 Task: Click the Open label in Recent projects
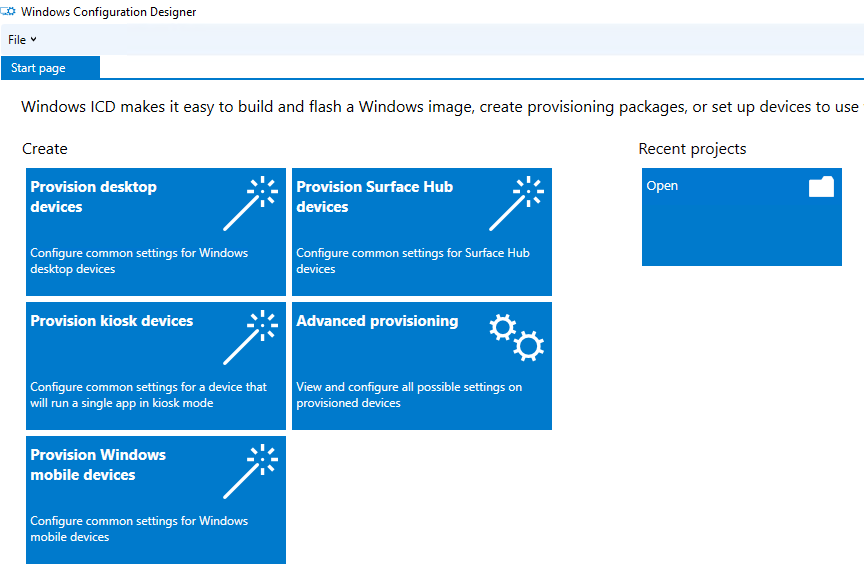coord(662,186)
